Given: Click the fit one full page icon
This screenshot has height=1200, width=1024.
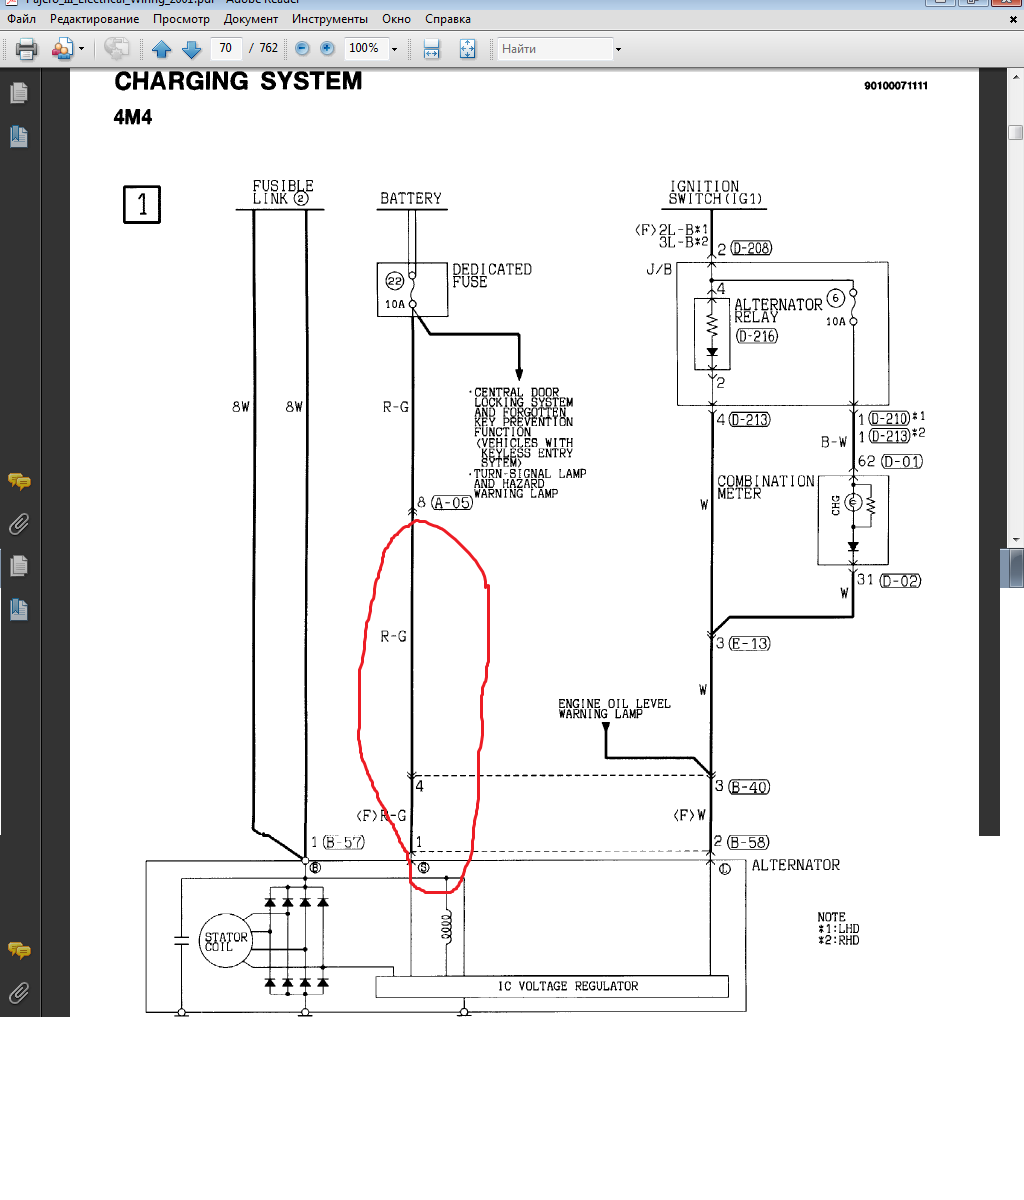Looking at the screenshot, I should coord(467,49).
